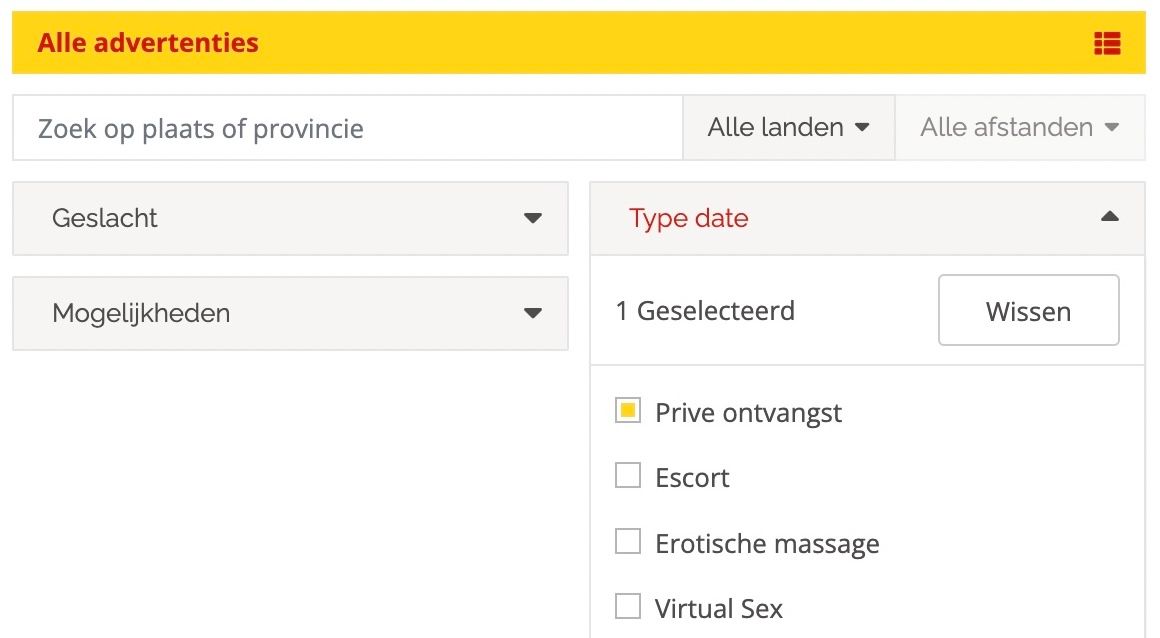
Task: Open the Geslacht filter dropdown
Action: tap(290, 218)
